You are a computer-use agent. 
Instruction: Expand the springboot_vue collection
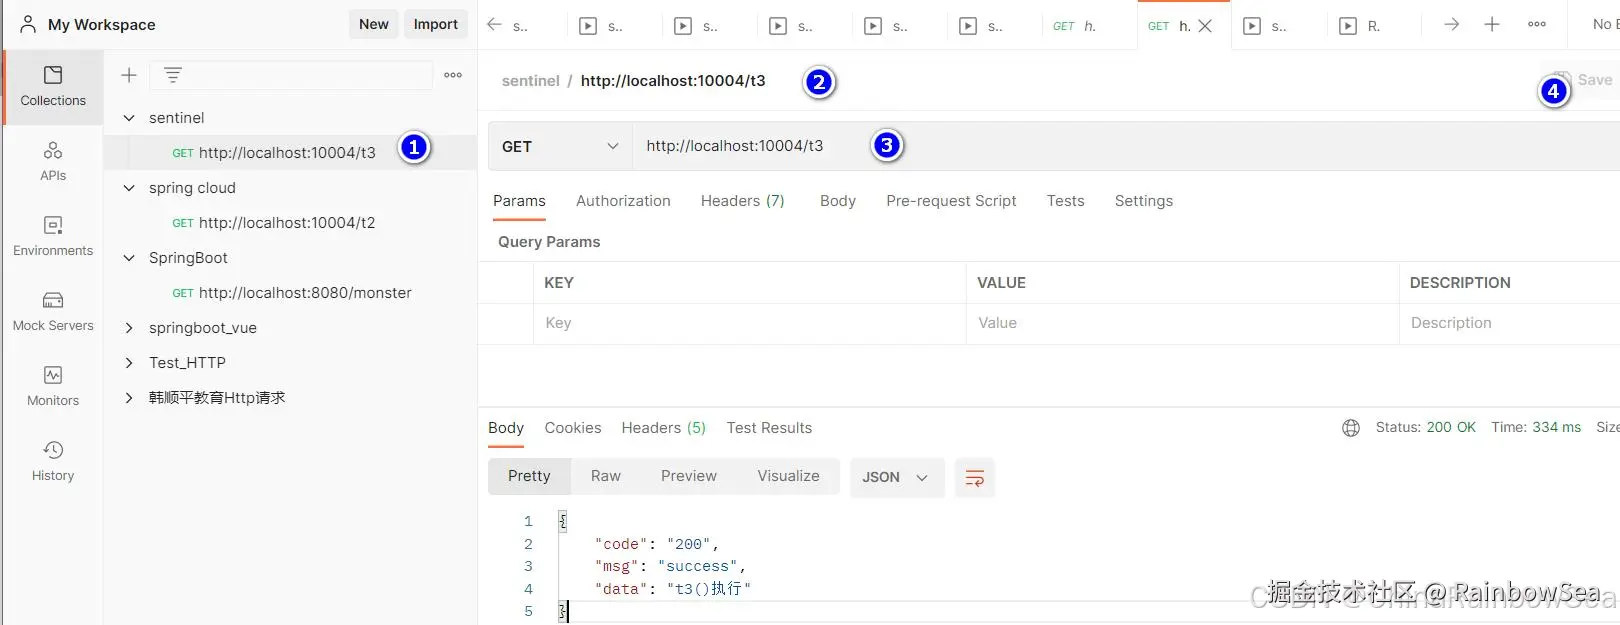click(x=129, y=328)
